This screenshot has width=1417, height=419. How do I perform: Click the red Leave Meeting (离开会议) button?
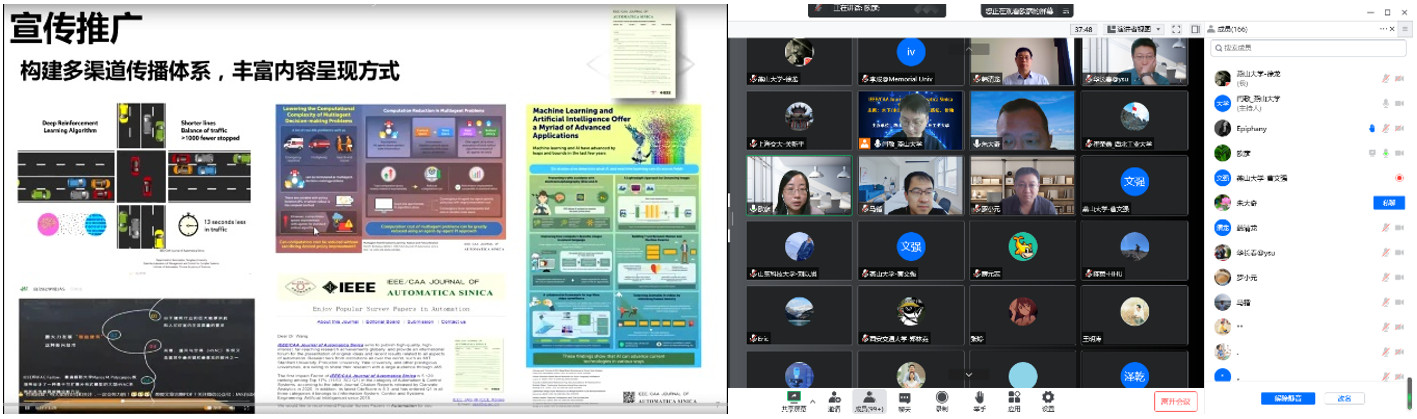coord(1176,401)
